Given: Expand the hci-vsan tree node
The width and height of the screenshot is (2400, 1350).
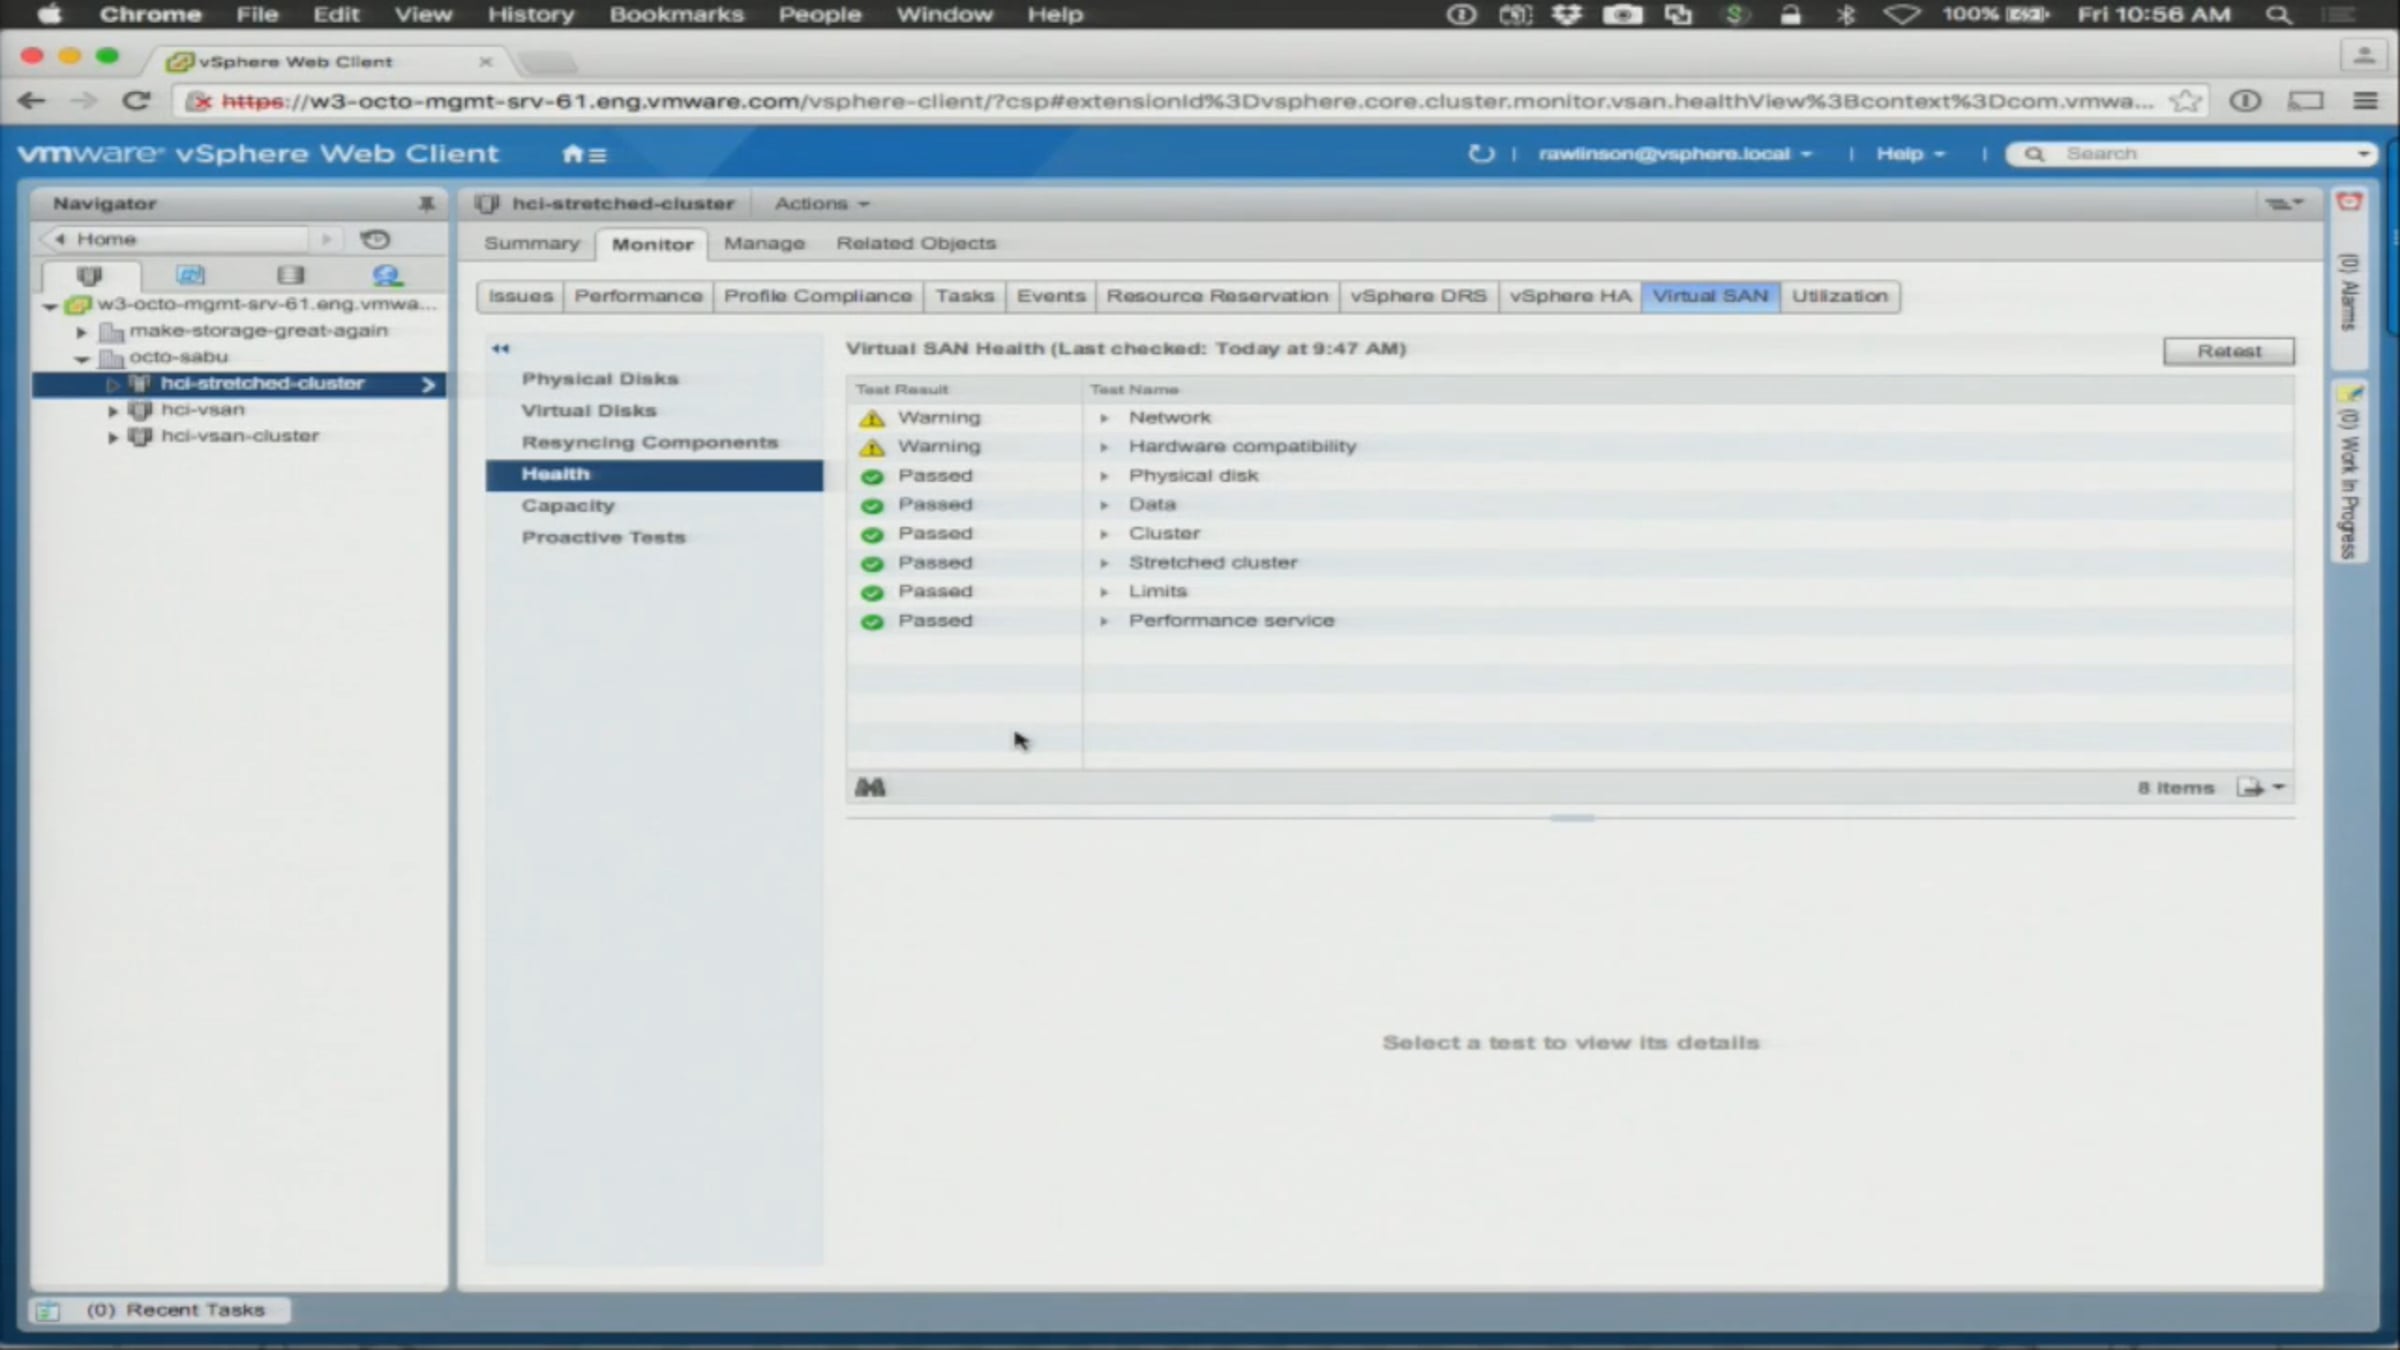Looking at the screenshot, I should point(113,411).
